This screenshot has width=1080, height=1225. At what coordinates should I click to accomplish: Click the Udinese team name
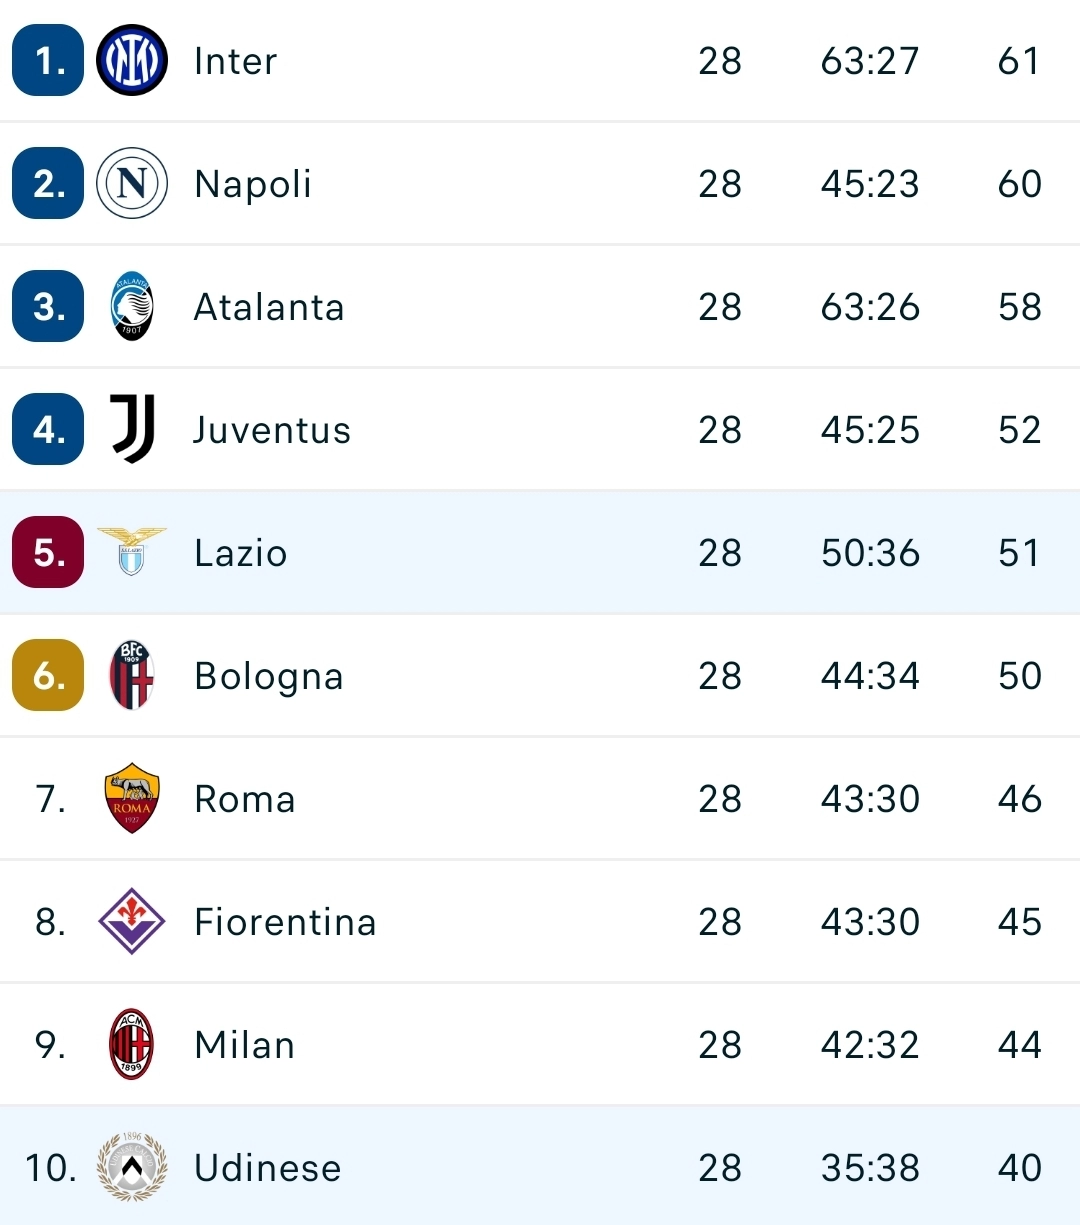coord(268,1168)
